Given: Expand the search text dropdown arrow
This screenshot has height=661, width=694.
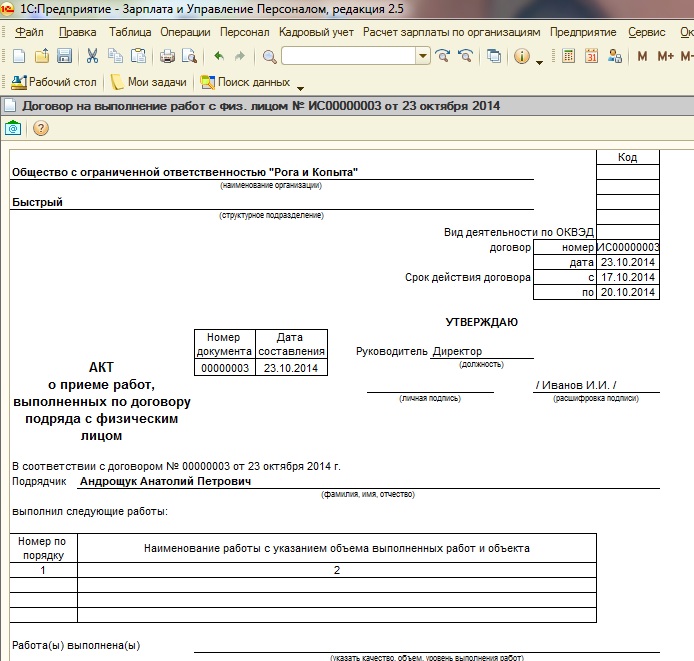Looking at the screenshot, I should pyautogui.click(x=423, y=56).
